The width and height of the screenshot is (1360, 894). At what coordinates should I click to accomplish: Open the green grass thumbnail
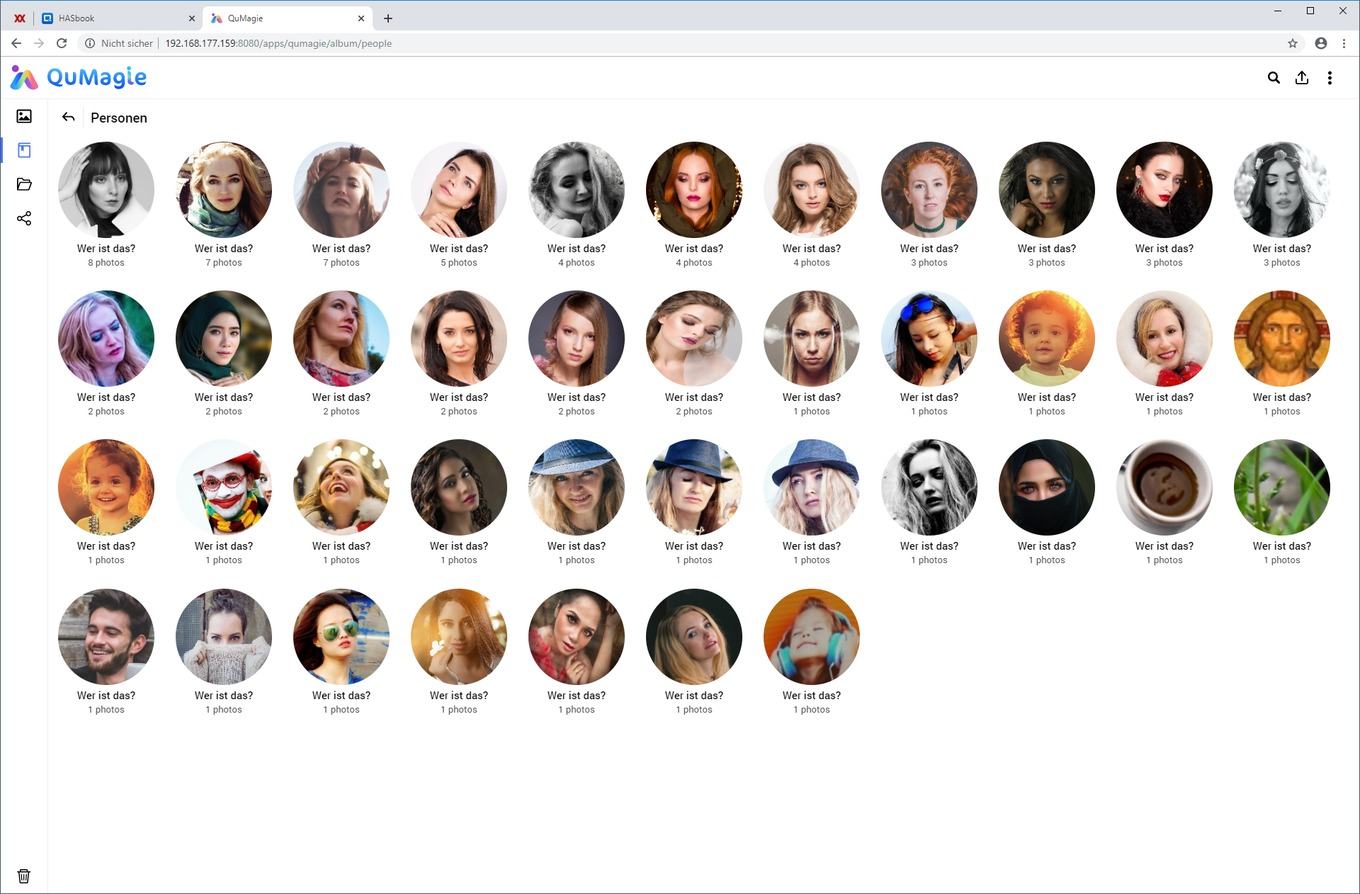[1282, 487]
